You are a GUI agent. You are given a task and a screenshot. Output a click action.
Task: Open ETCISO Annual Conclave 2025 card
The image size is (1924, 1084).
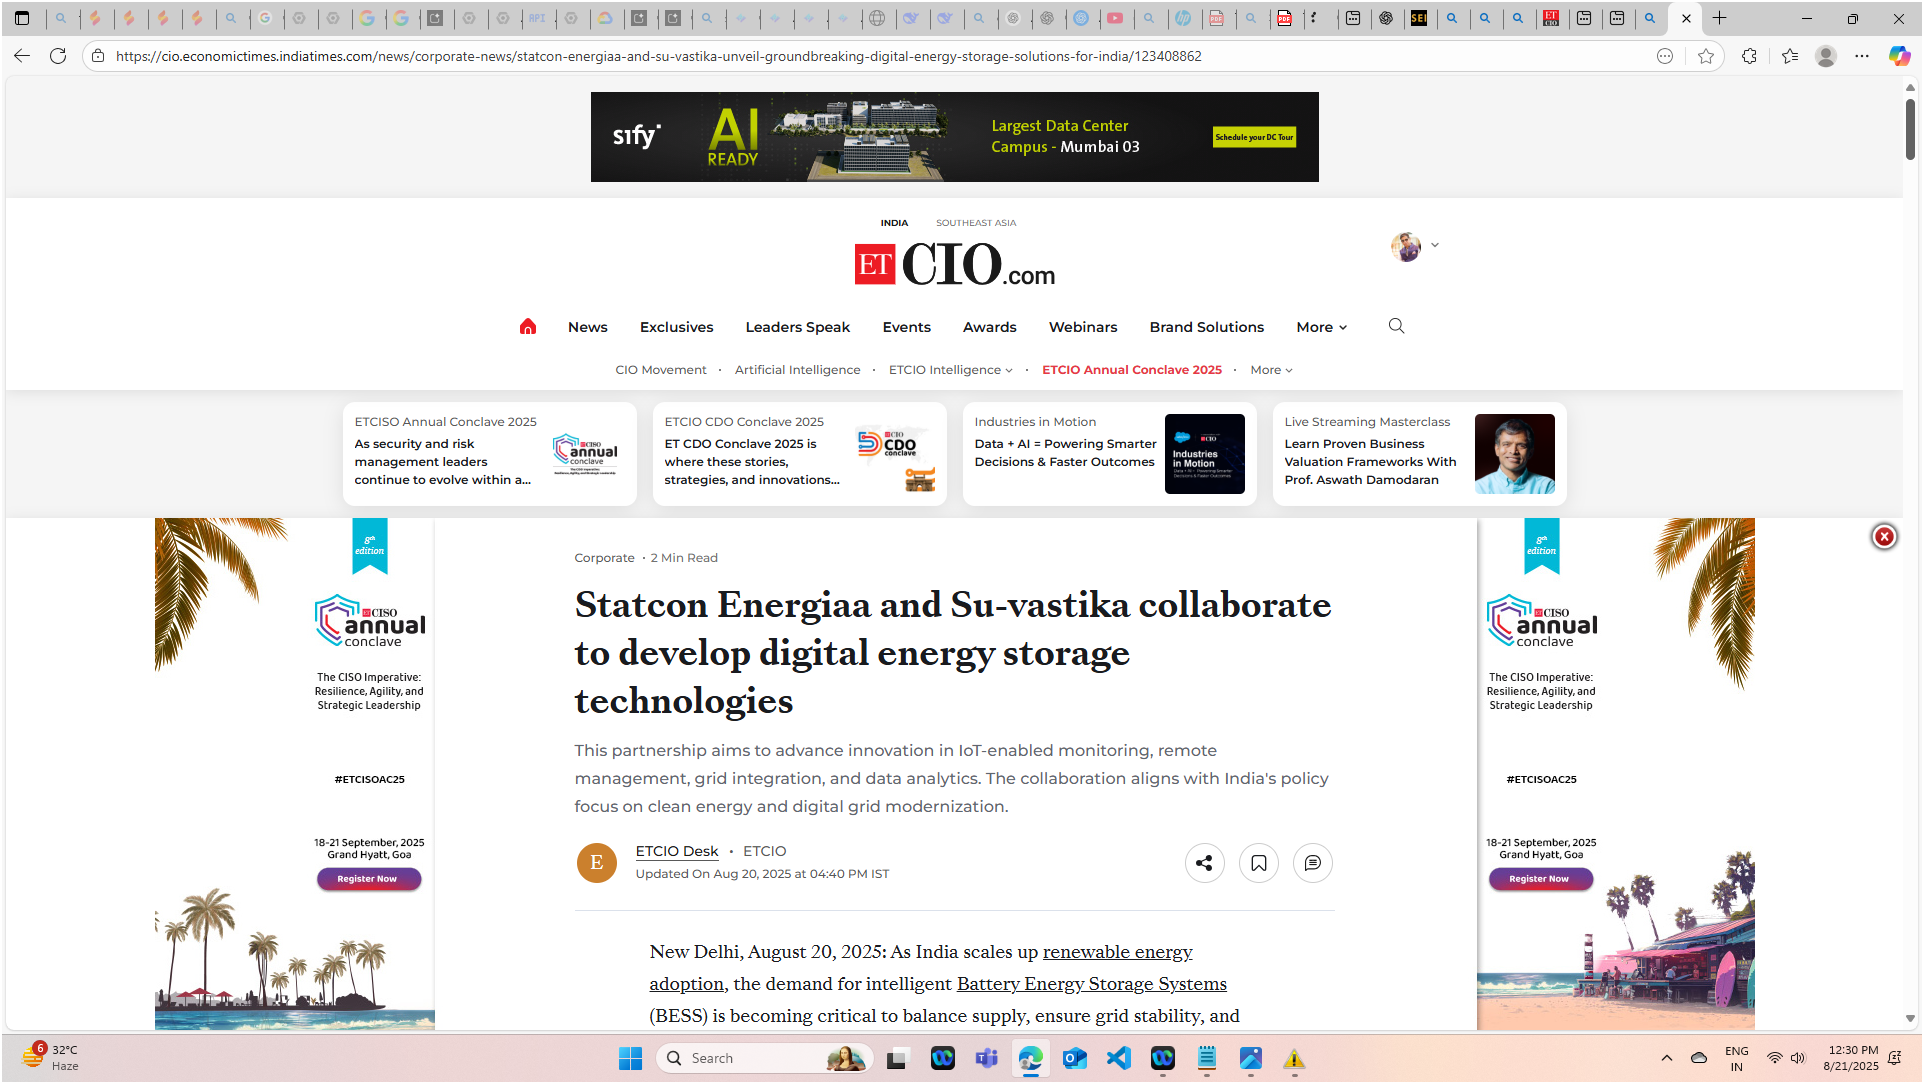(490, 454)
